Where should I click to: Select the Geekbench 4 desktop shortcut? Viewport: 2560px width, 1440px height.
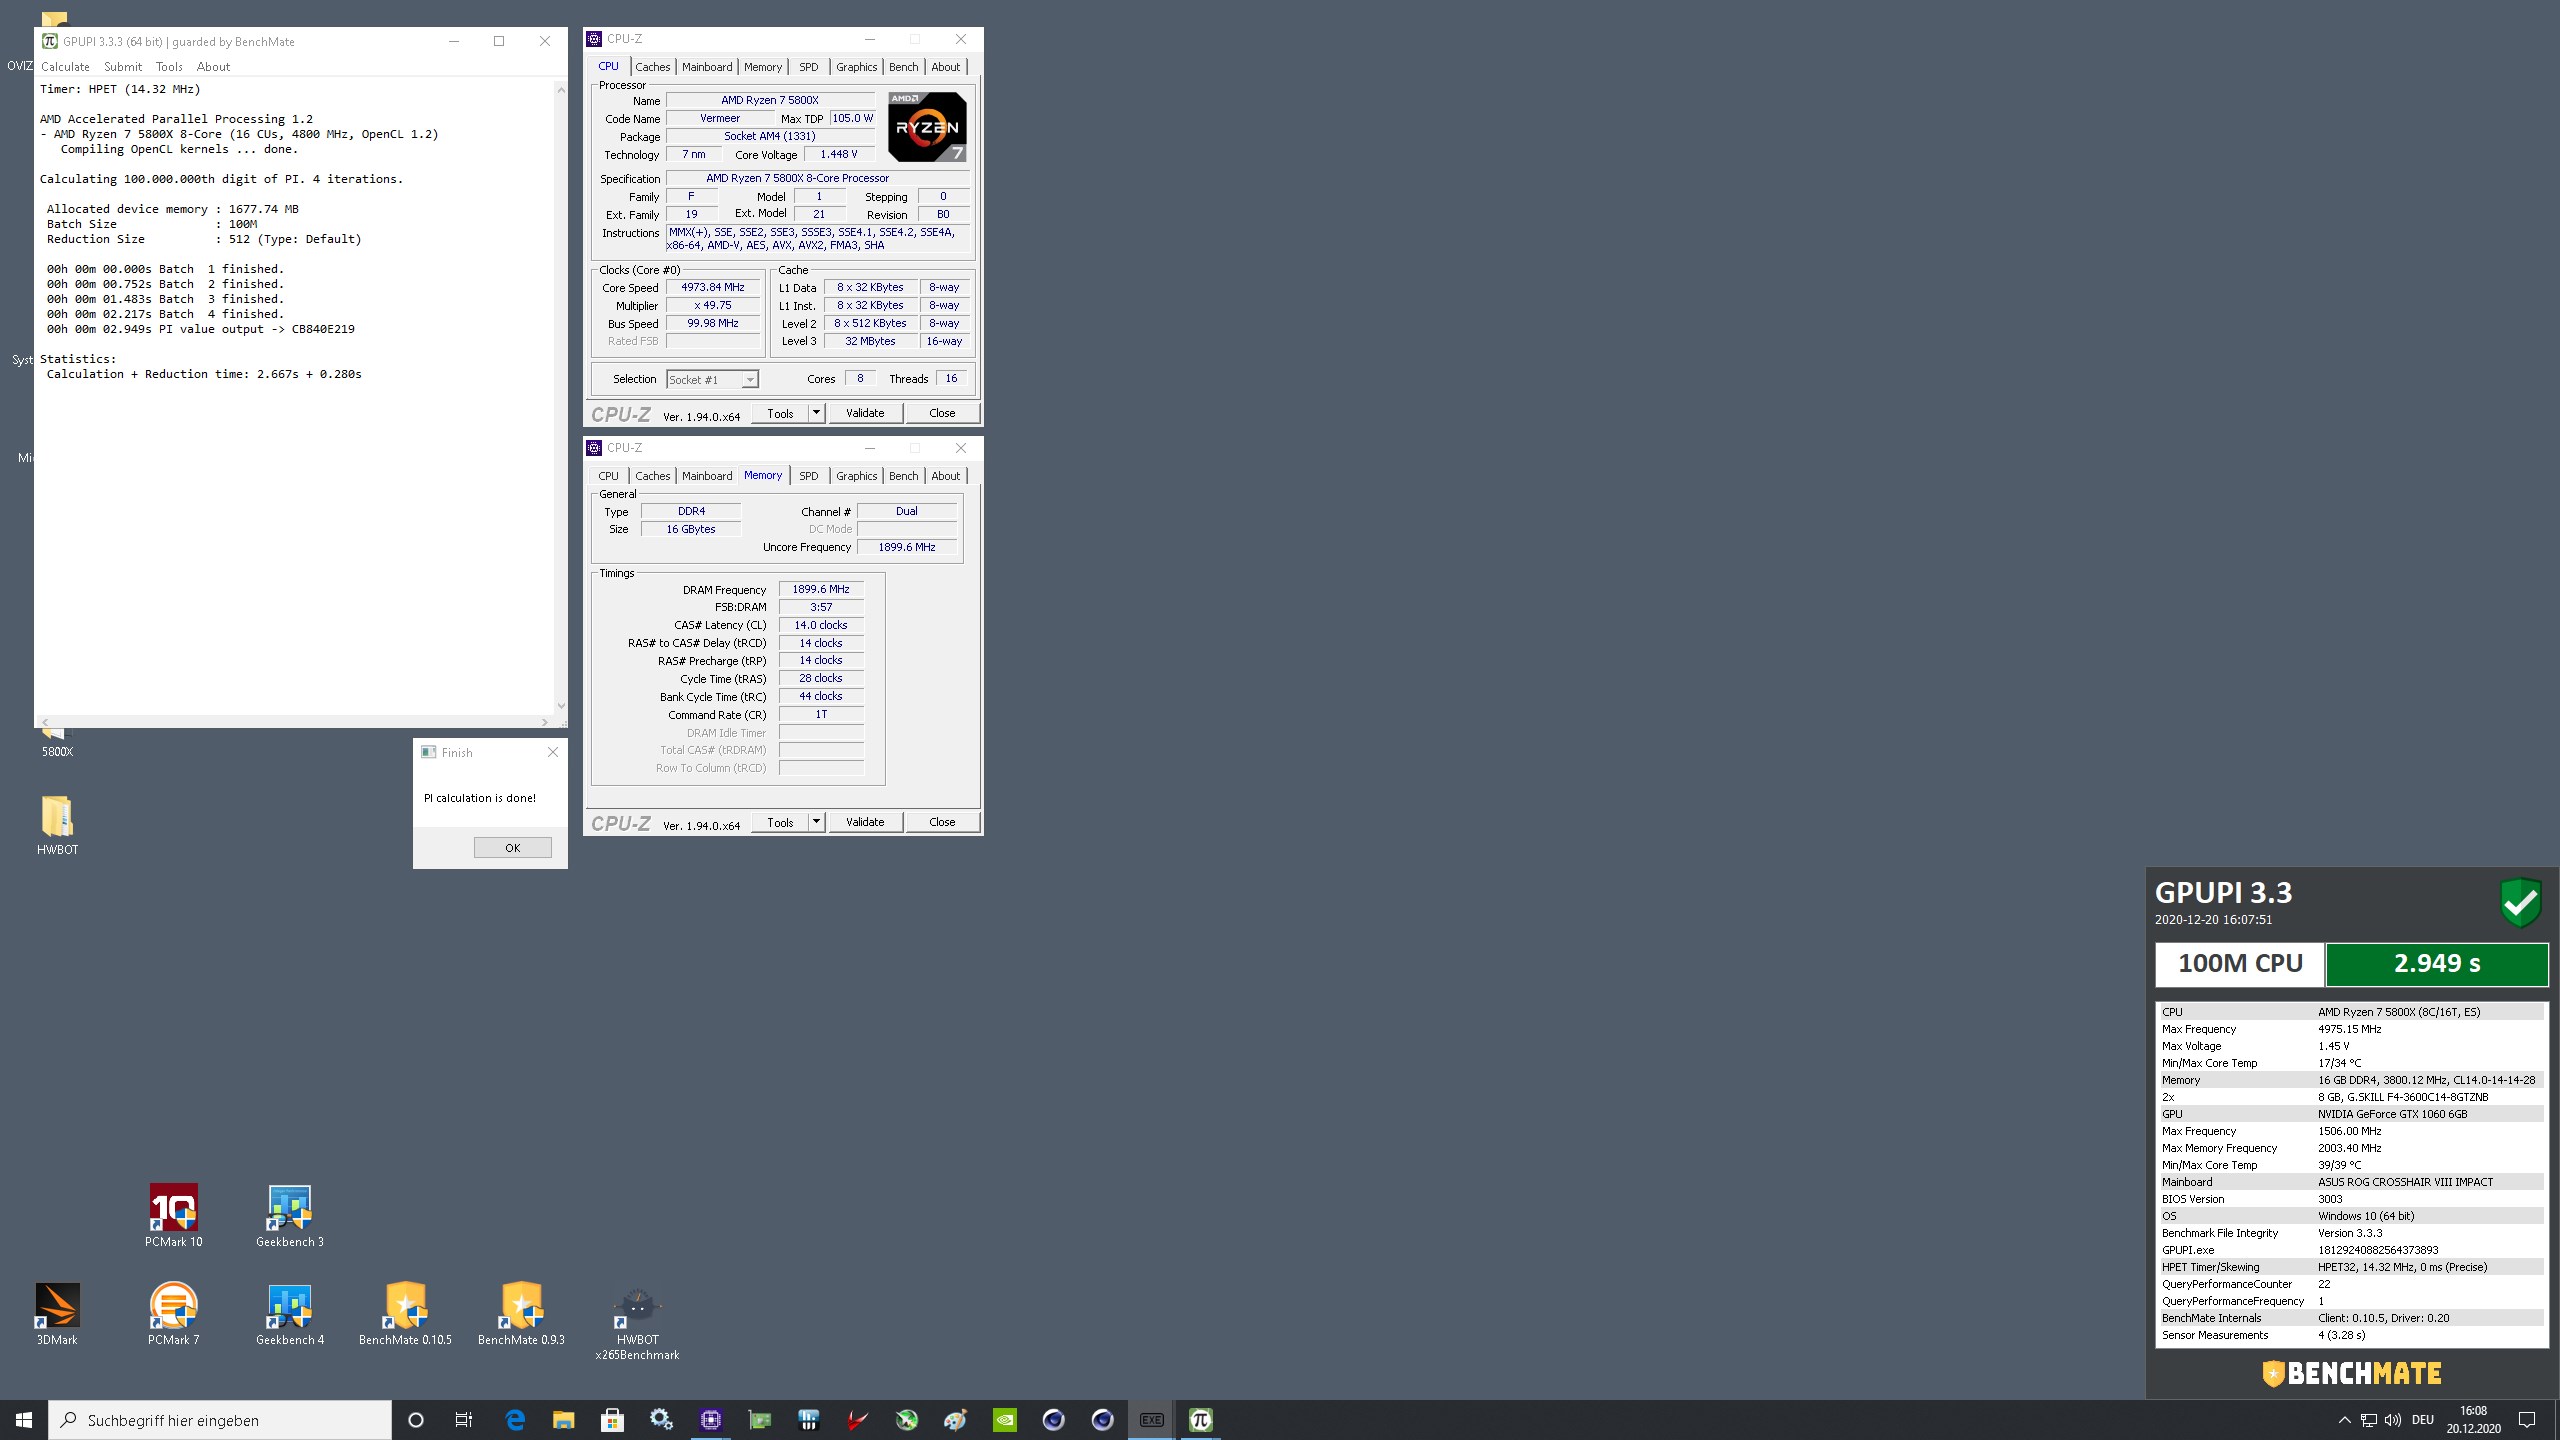point(290,1314)
